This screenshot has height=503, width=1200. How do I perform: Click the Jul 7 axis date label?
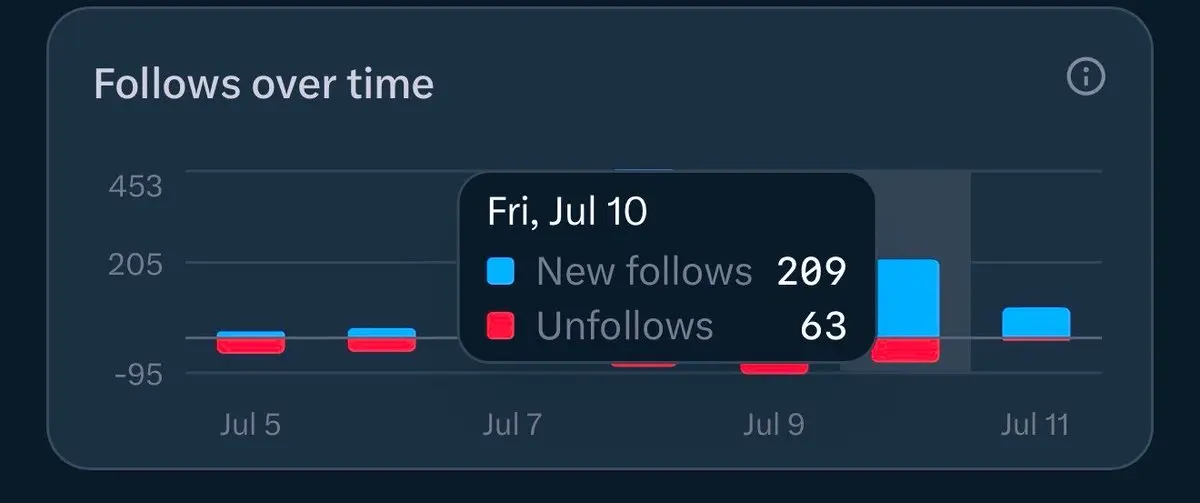click(512, 425)
